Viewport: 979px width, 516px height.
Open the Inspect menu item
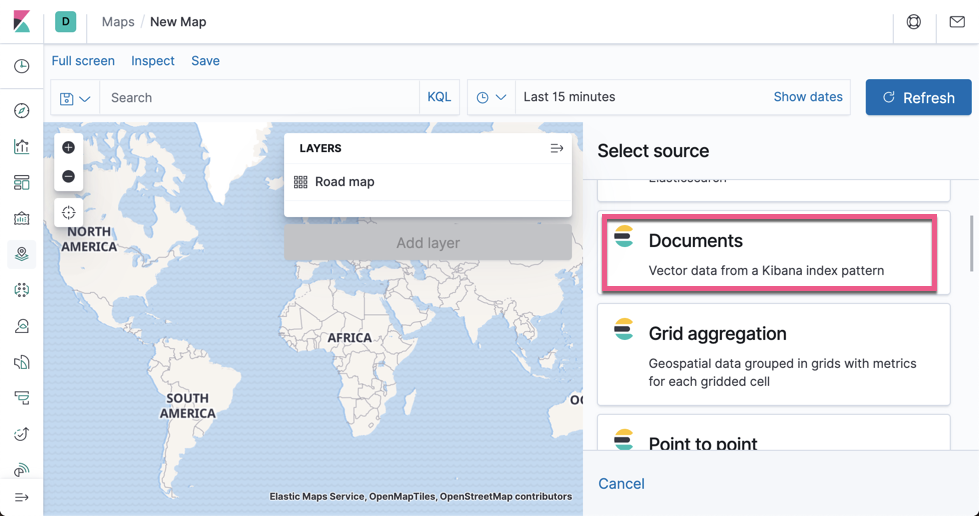pyautogui.click(x=153, y=61)
